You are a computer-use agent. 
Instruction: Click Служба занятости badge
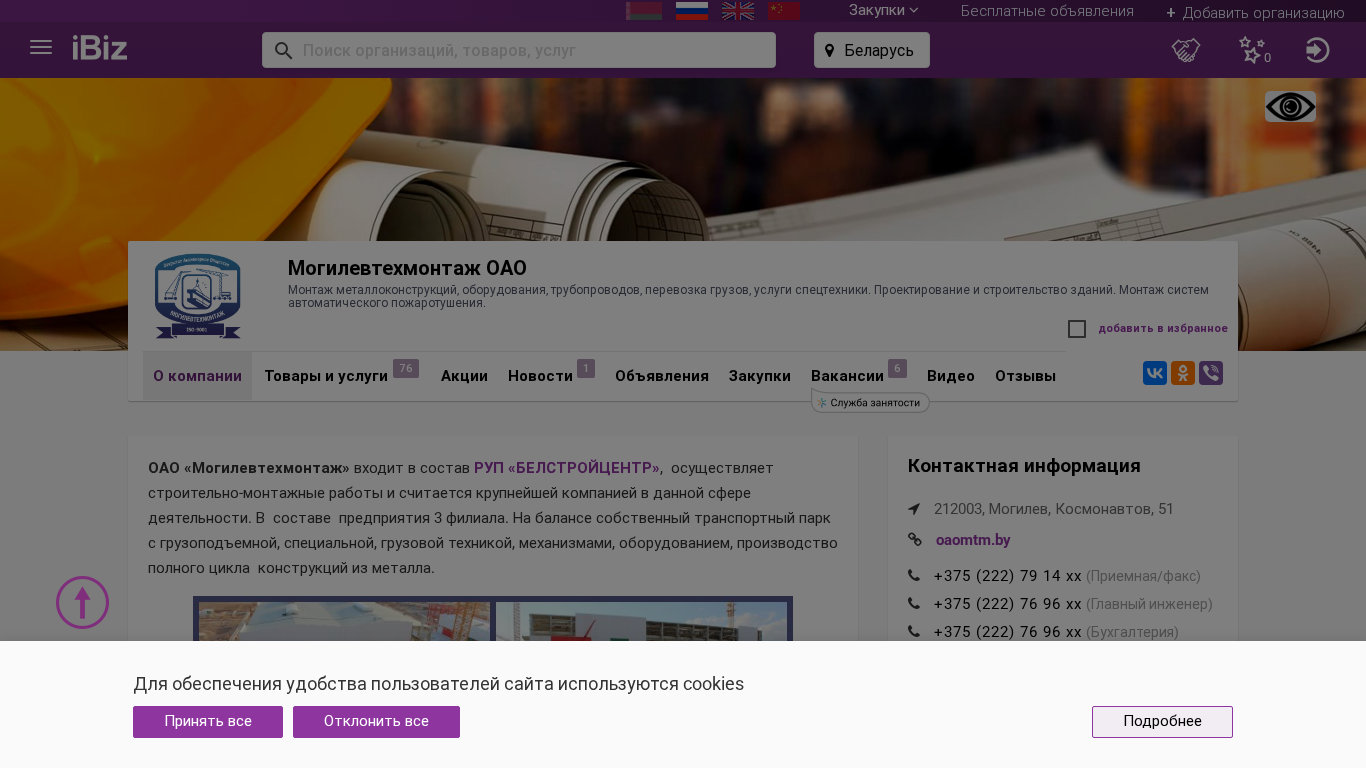pos(870,403)
